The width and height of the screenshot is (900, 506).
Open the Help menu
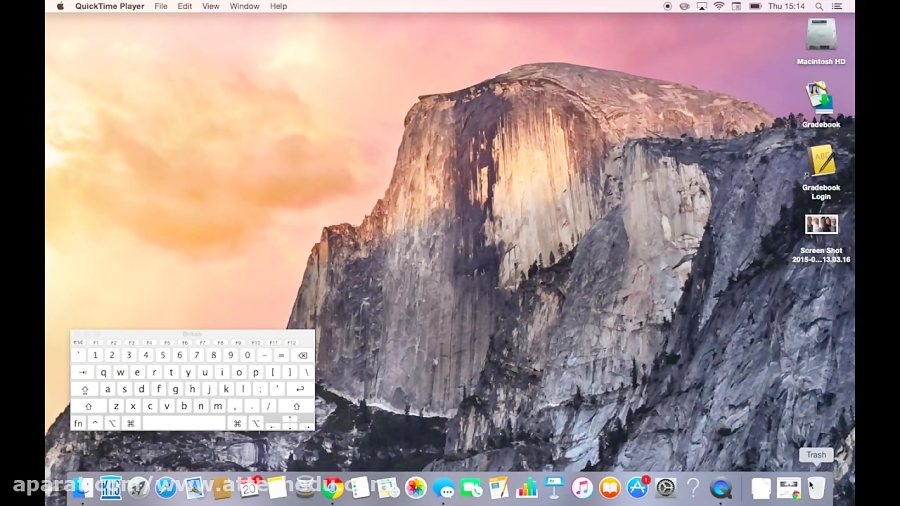coord(278,6)
